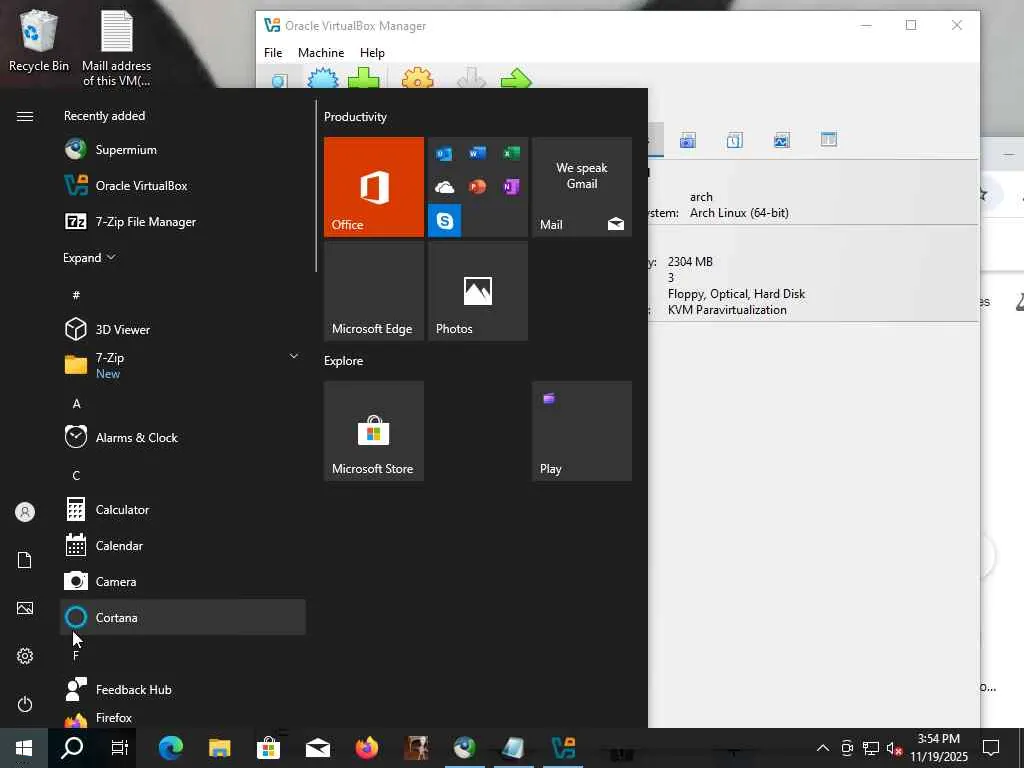1024x768 pixels.
Task: Open the Play tile
Action: [582, 431]
